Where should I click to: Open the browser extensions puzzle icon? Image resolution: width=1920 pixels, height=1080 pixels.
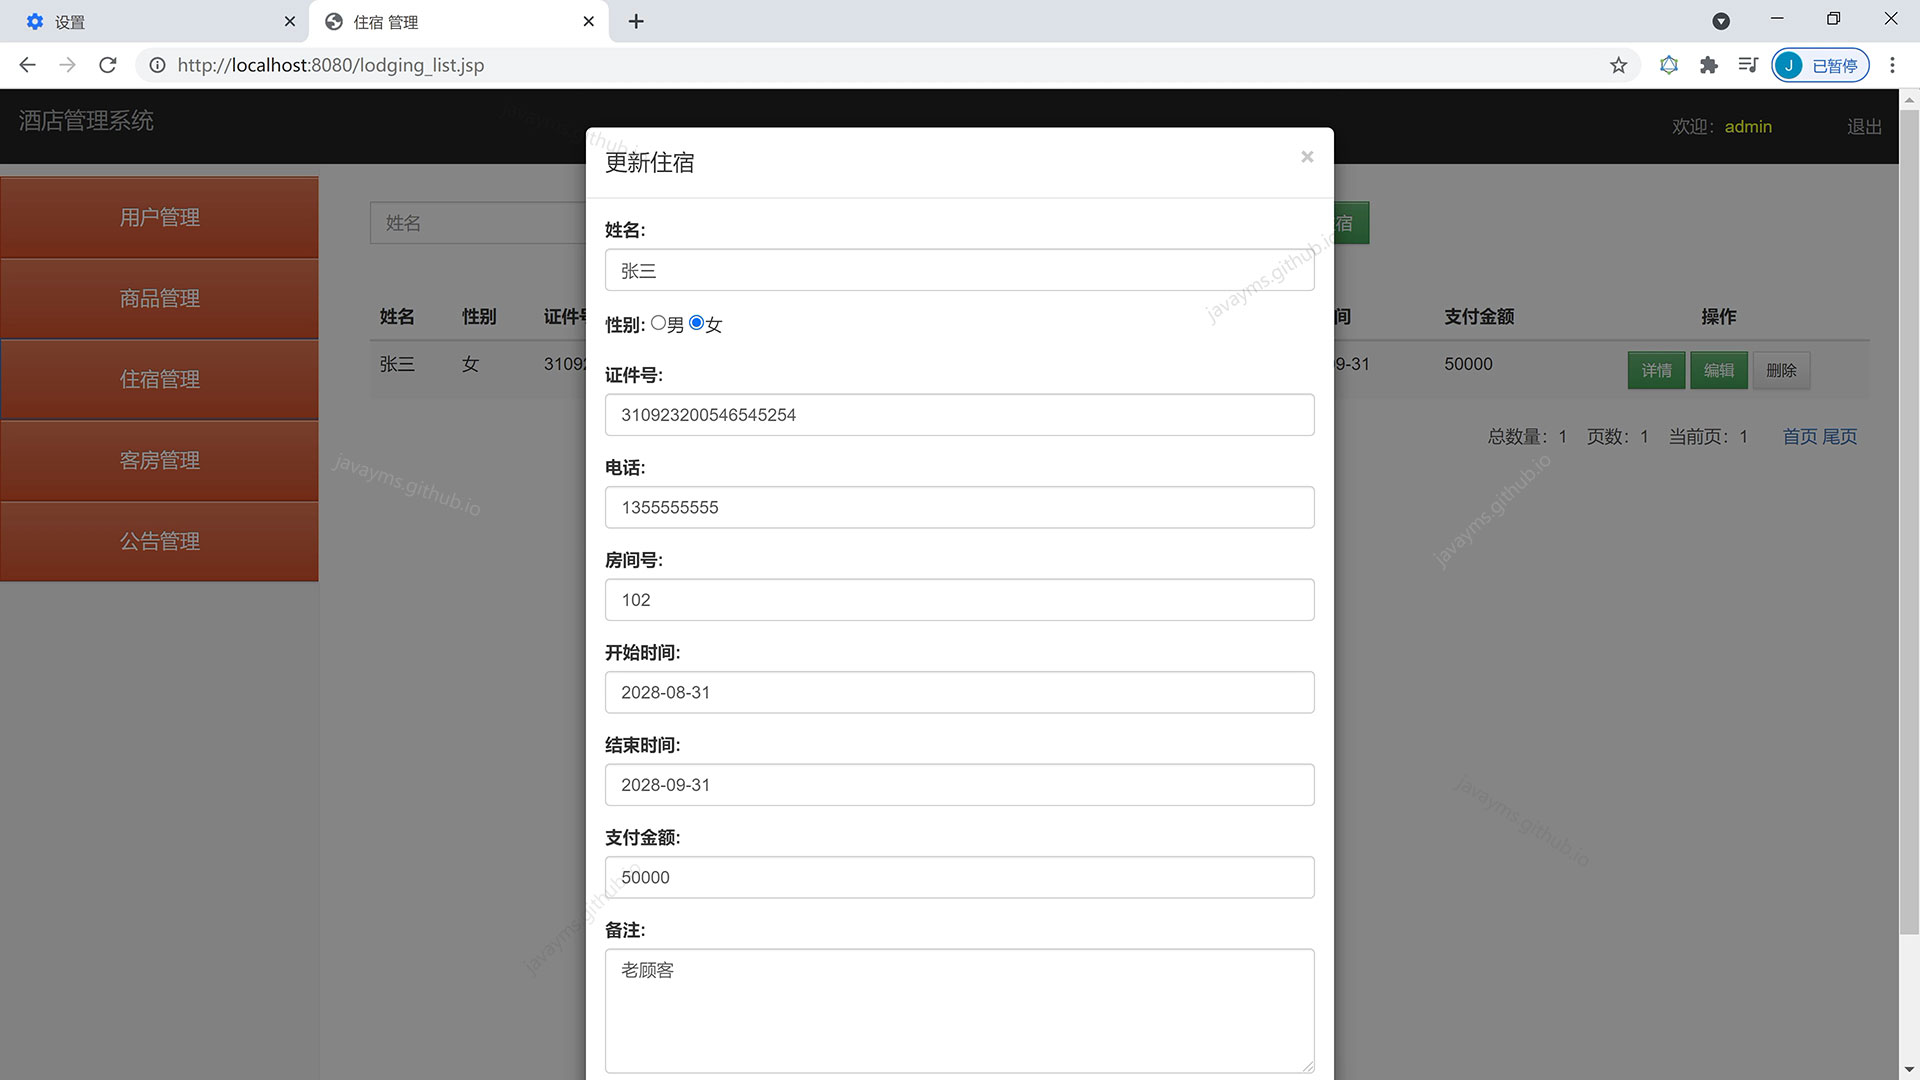tap(1708, 65)
